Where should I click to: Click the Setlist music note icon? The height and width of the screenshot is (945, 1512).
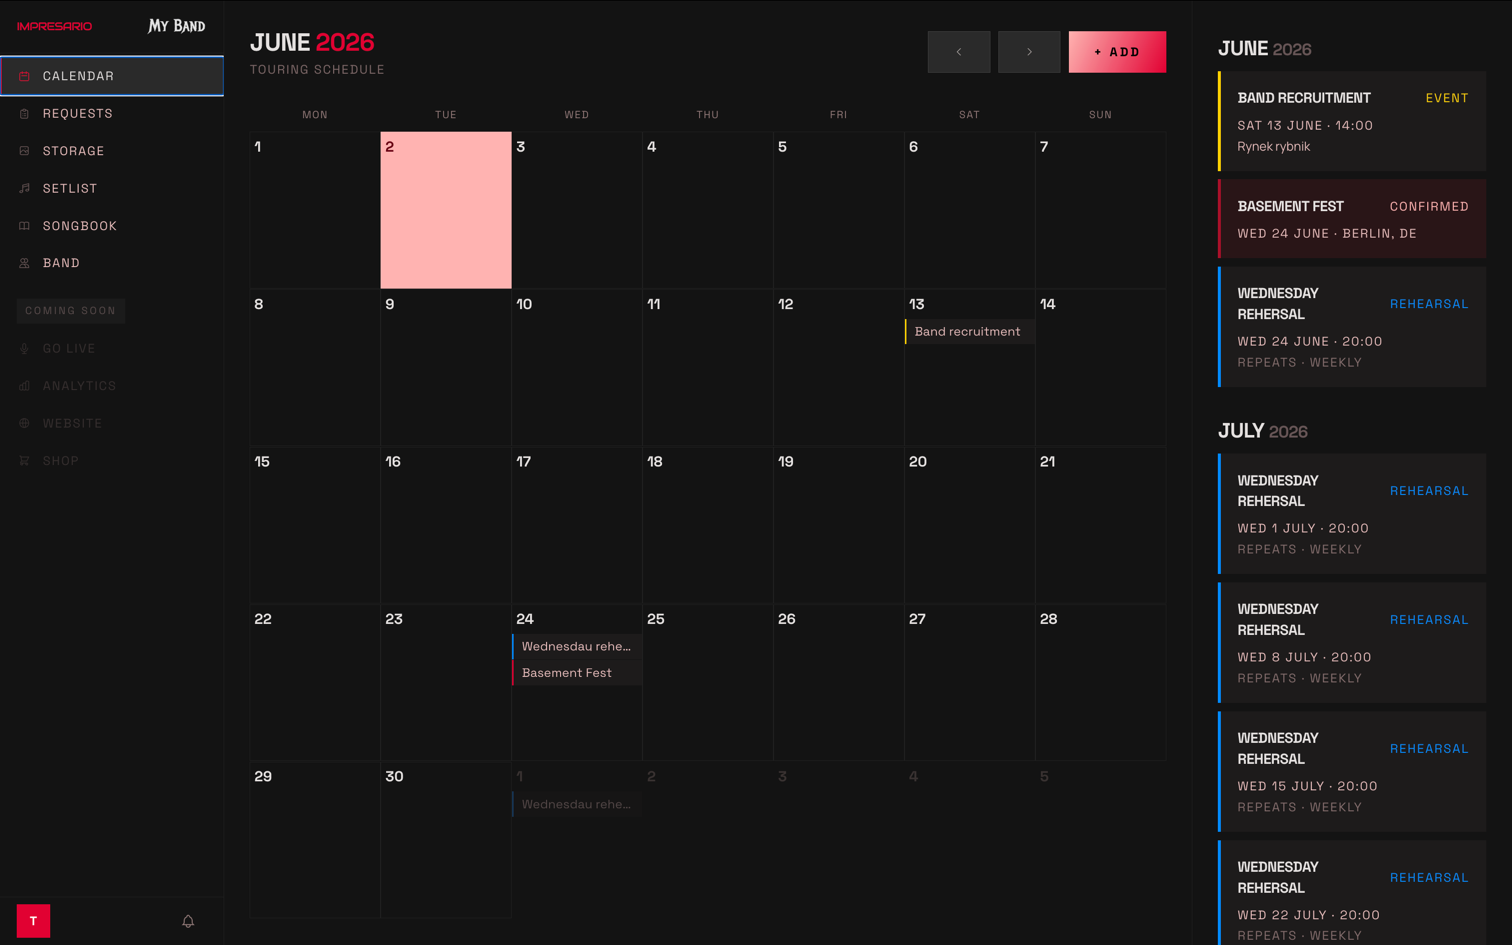(24, 188)
